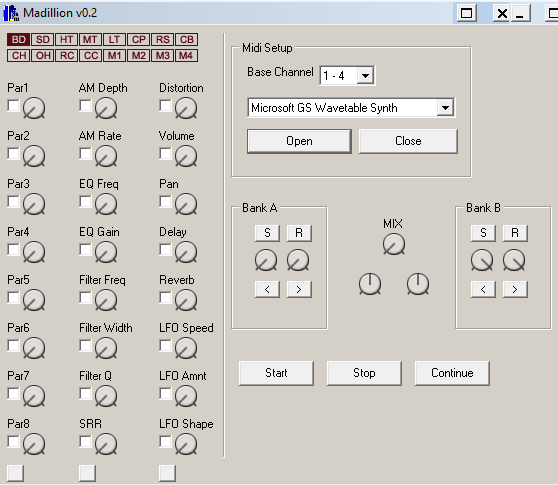Select the MT drum pad button
558x485 pixels.
click(x=90, y=39)
